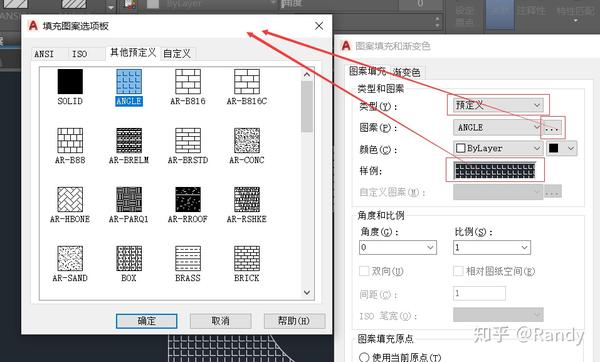This screenshot has height=362, width=600.
Task: Click AutoCAD logo in Hatch and Gradient dialog
Action: pos(346,46)
